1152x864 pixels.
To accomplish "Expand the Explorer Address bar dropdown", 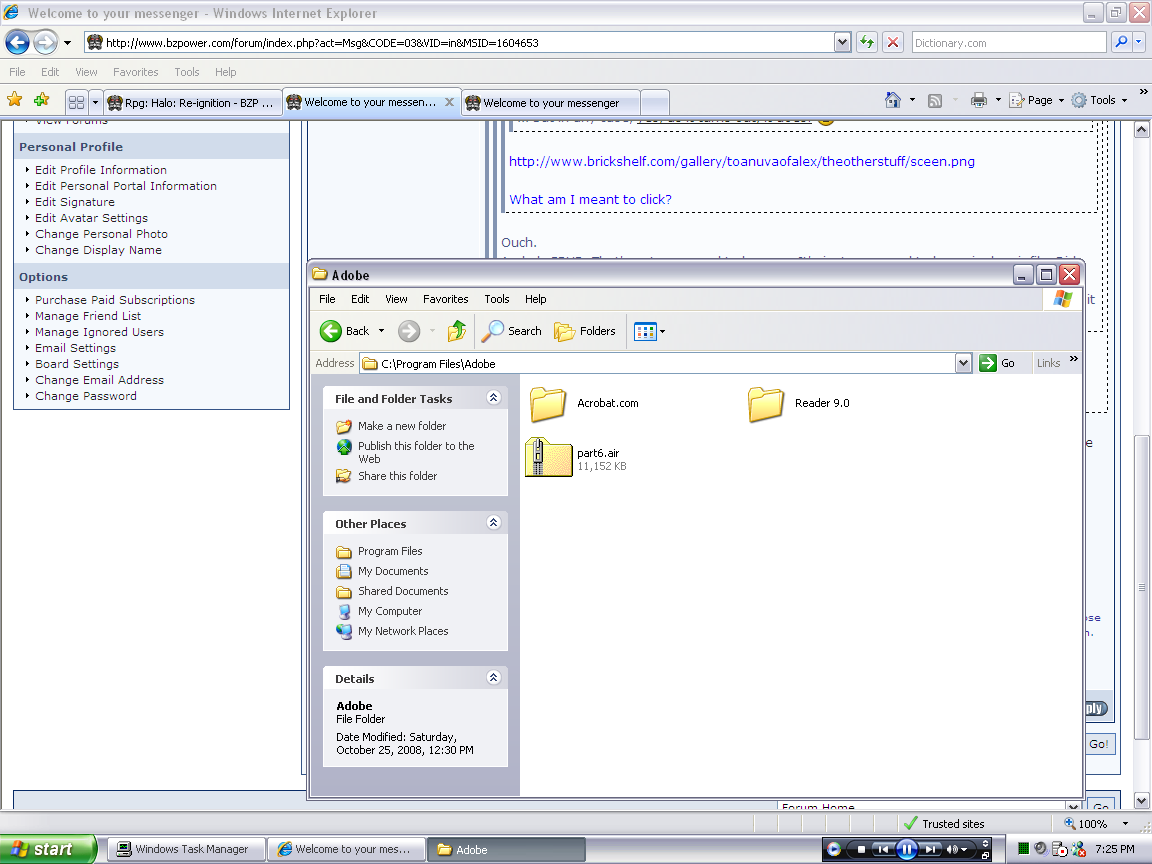I will tap(963, 363).
